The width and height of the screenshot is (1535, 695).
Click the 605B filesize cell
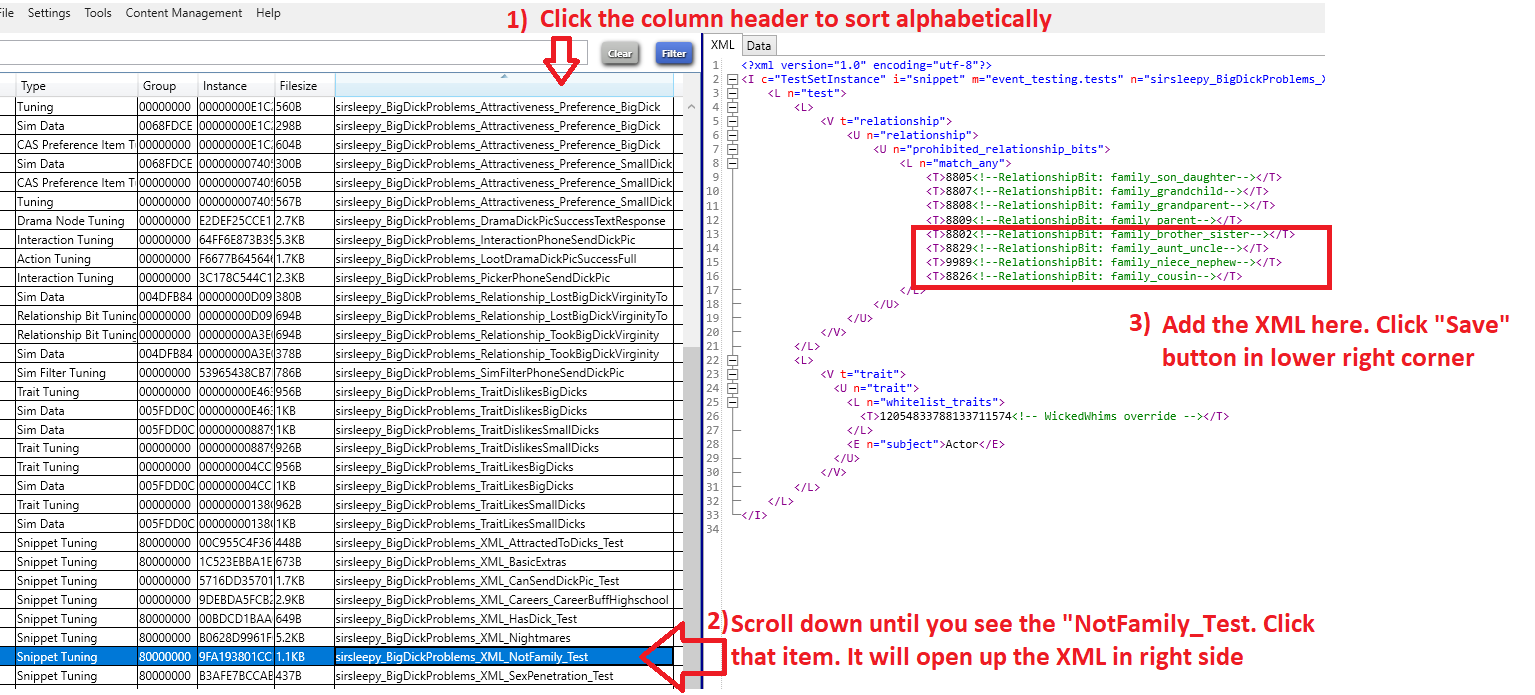point(304,183)
